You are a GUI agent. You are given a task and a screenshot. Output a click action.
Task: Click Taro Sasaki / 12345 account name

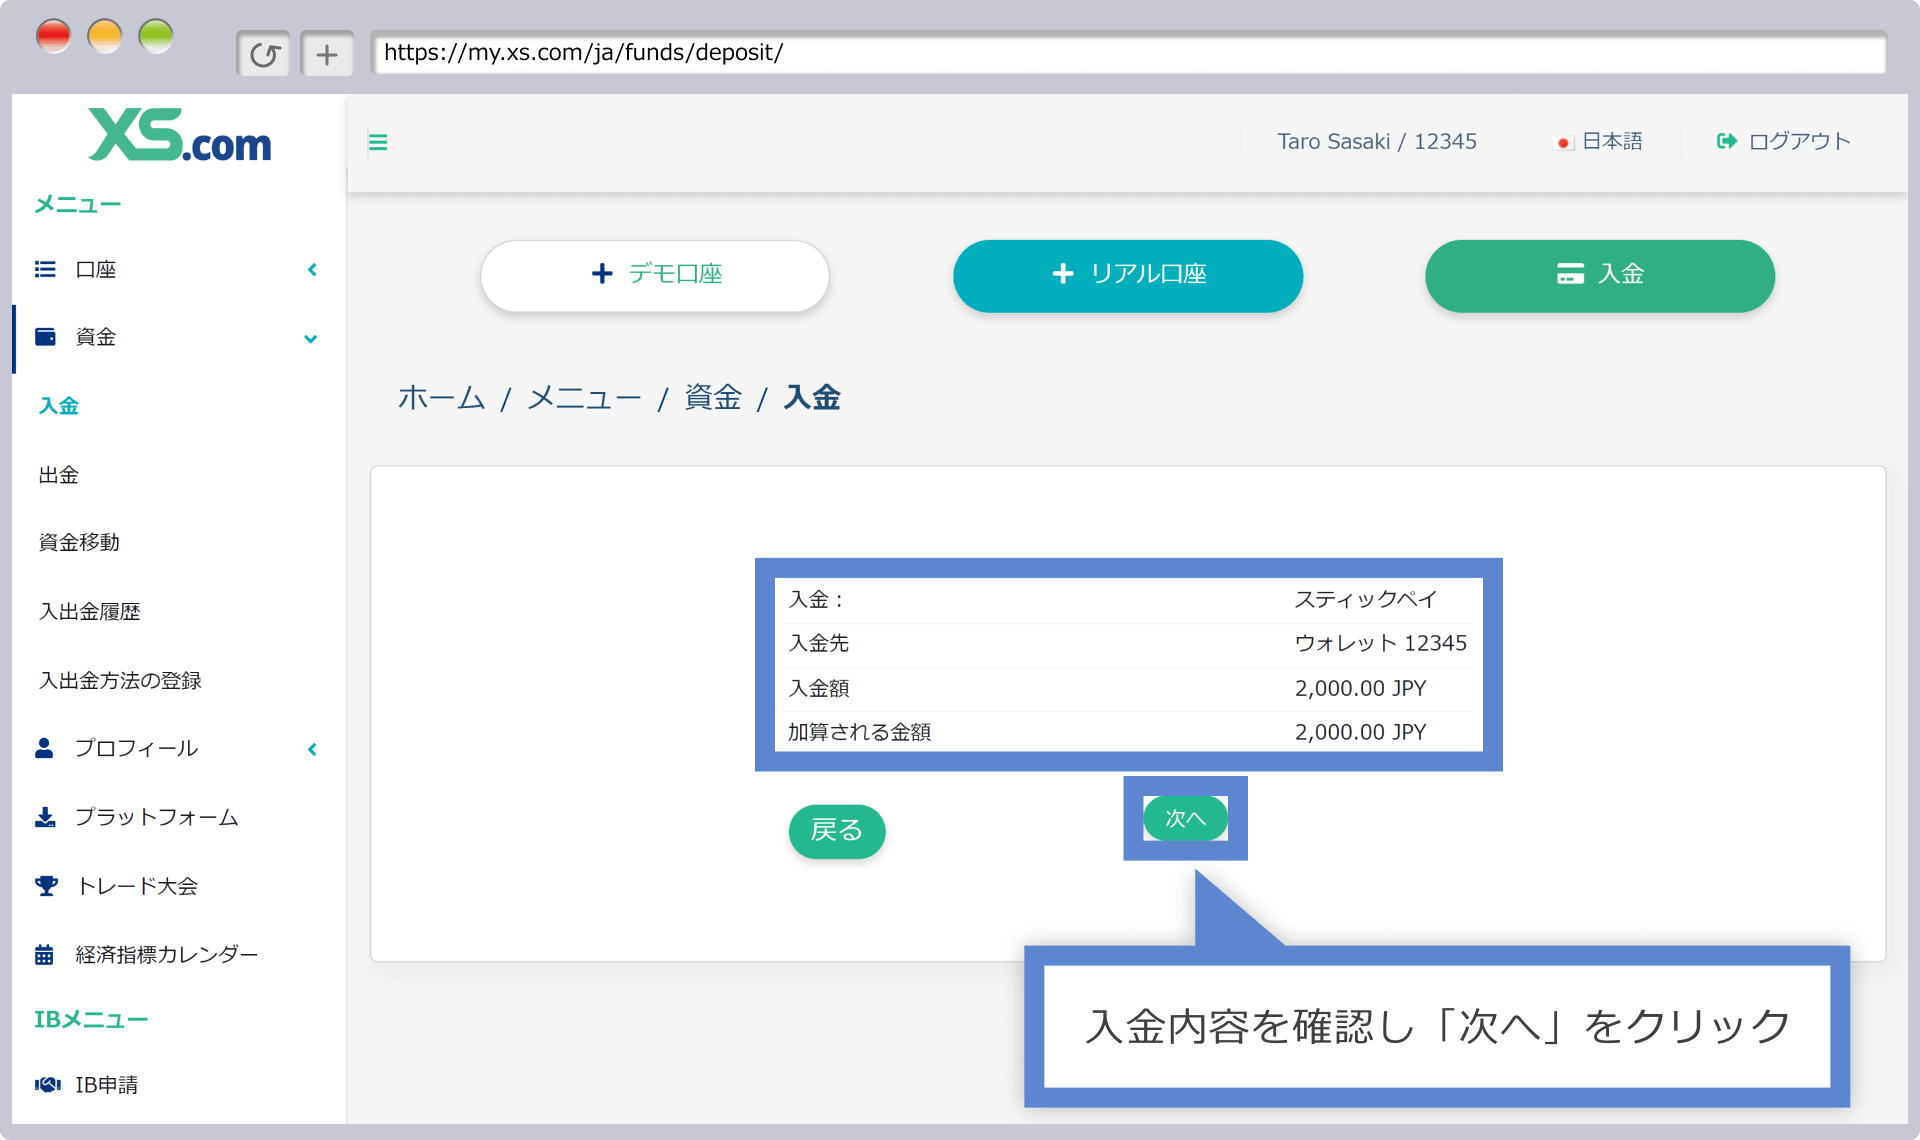click(1377, 142)
